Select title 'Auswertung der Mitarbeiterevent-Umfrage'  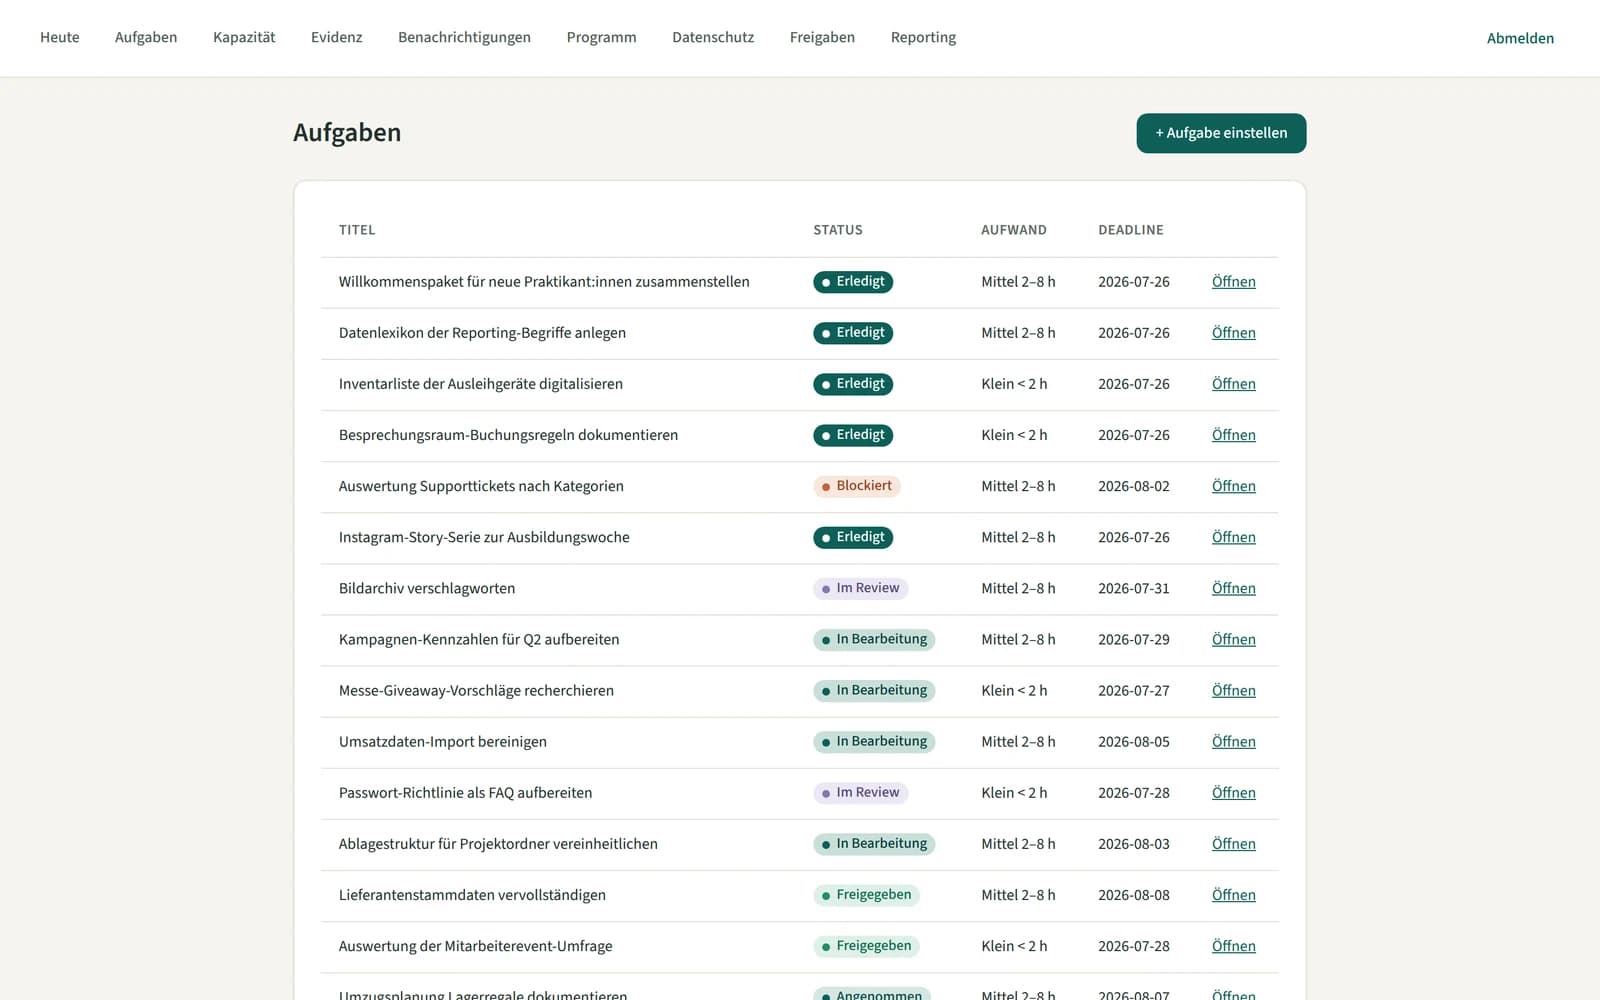[x=475, y=946]
